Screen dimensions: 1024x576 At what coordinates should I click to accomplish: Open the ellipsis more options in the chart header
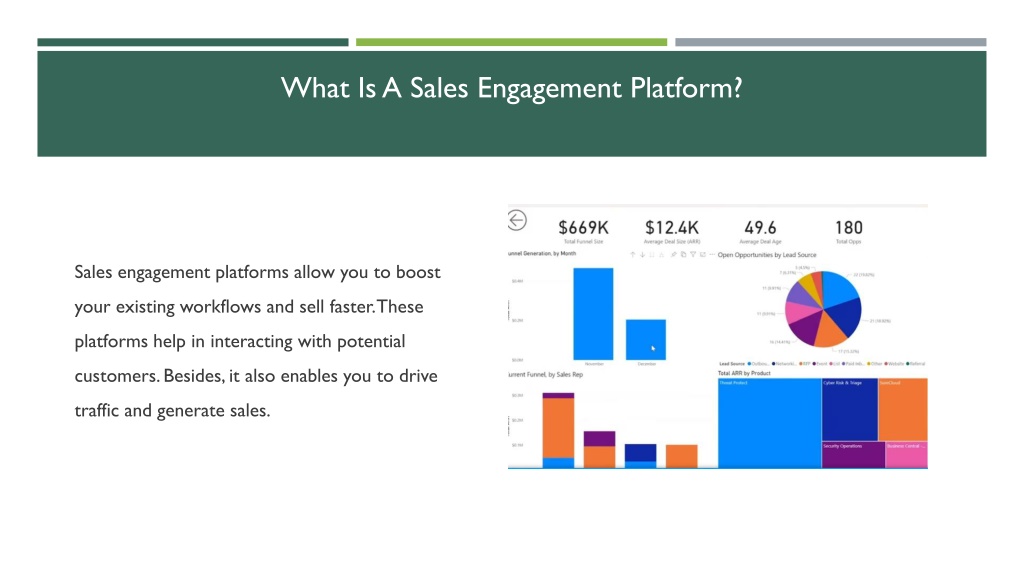point(712,255)
